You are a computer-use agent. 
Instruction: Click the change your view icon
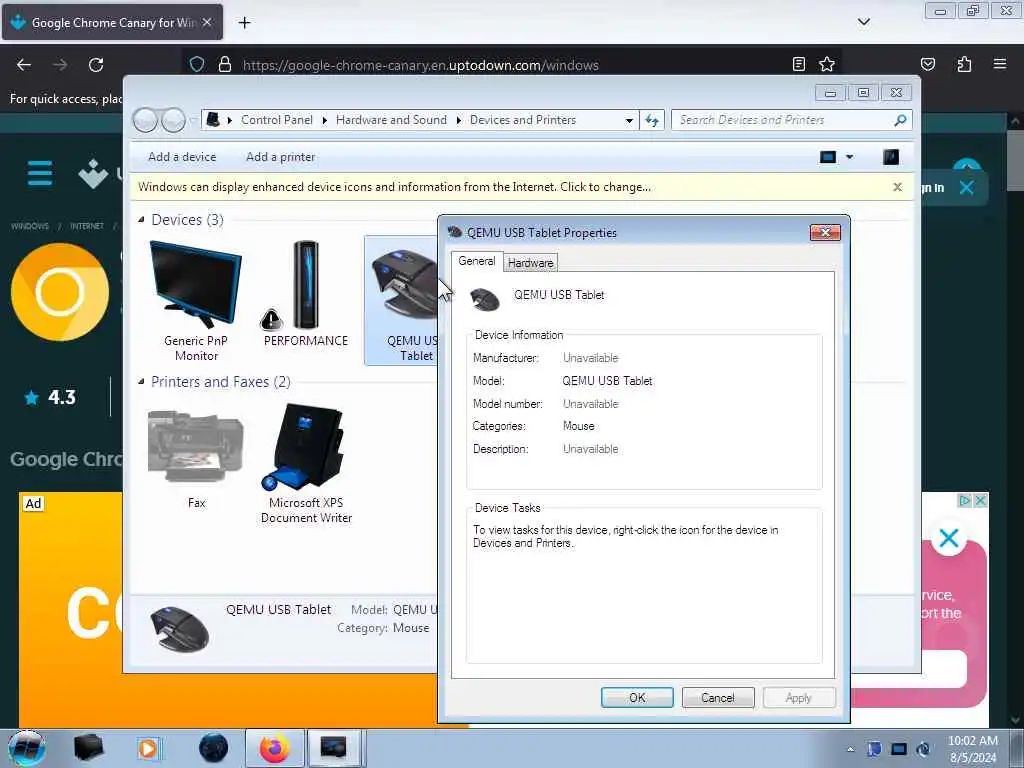tap(828, 157)
